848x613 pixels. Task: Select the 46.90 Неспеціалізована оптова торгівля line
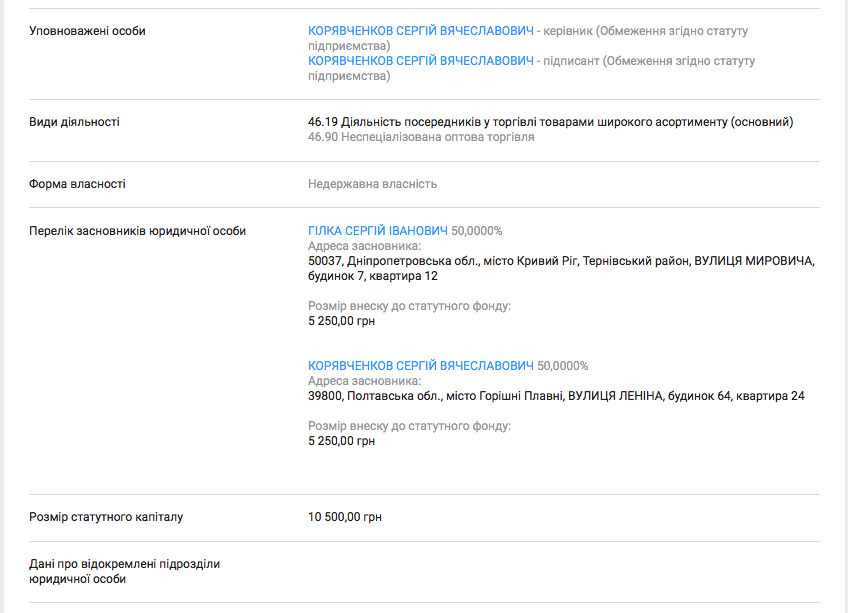[x=421, y=137]
